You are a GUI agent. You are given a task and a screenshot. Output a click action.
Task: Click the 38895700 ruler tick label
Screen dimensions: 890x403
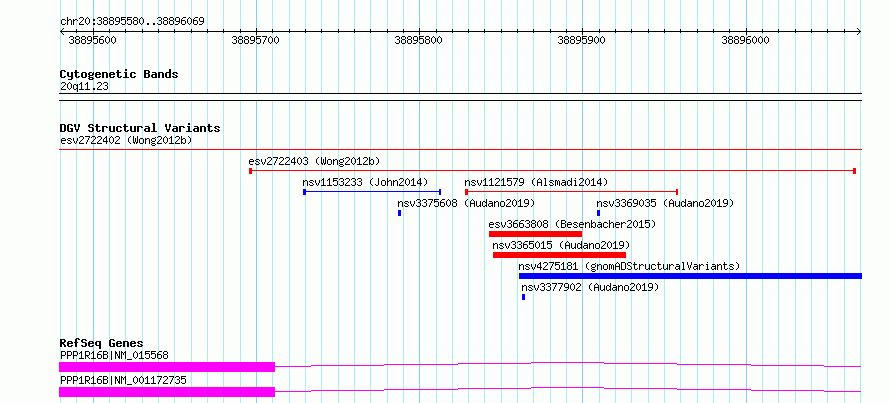[255, 40]
